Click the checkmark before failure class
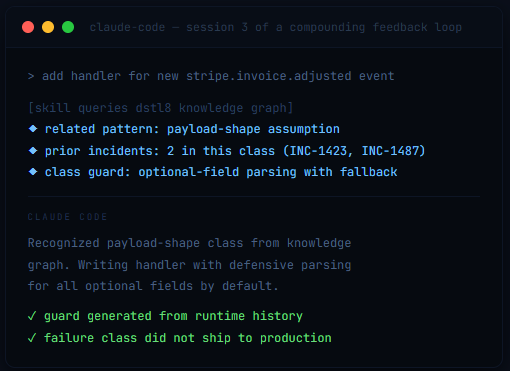 [x=32, y=338]
